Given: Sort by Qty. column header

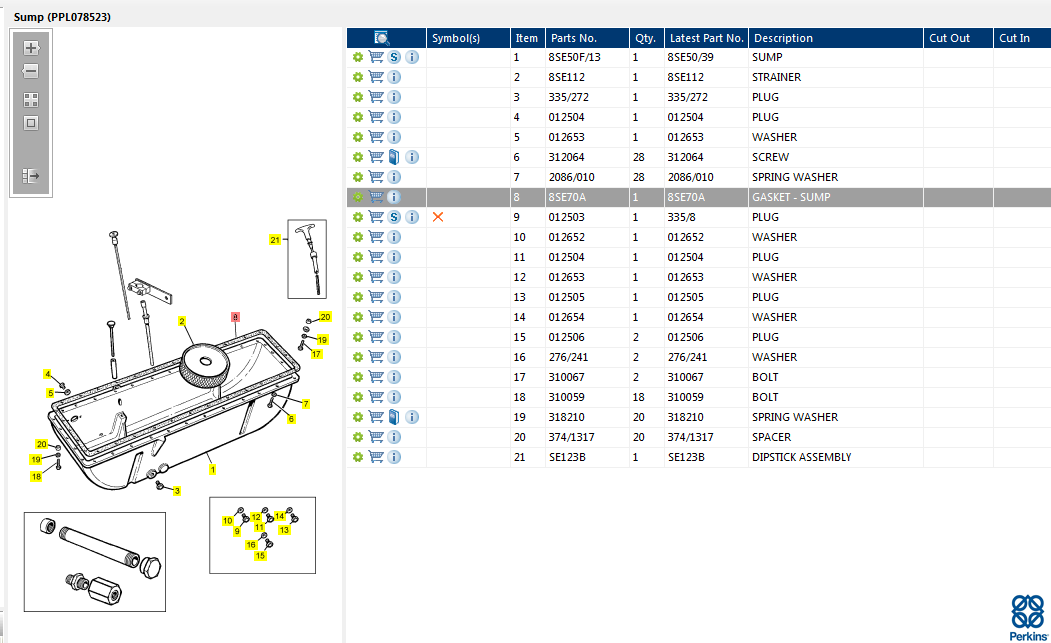Looking at the screenshot, I should click(x=646, y=38).
